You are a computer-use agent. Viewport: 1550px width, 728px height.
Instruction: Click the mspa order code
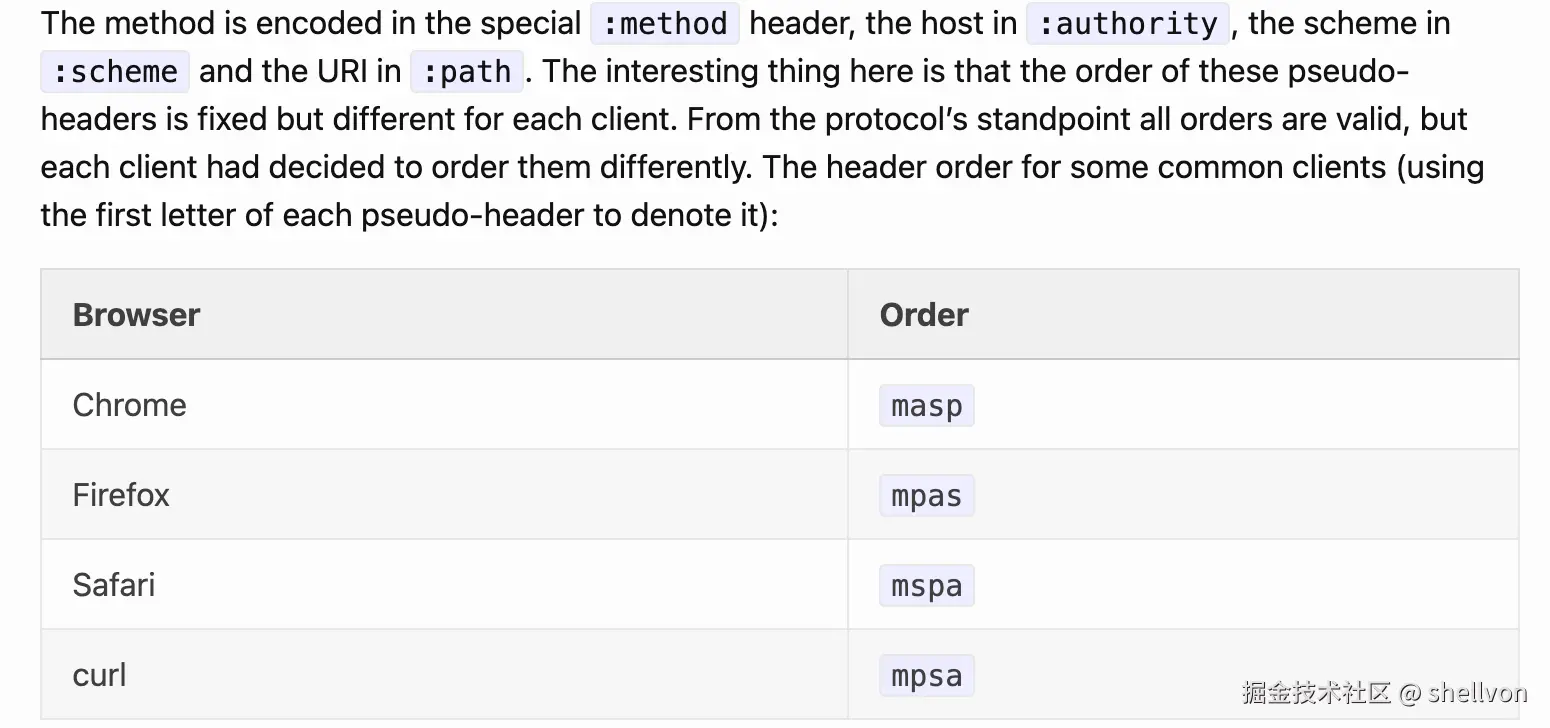tap(926, 586)
